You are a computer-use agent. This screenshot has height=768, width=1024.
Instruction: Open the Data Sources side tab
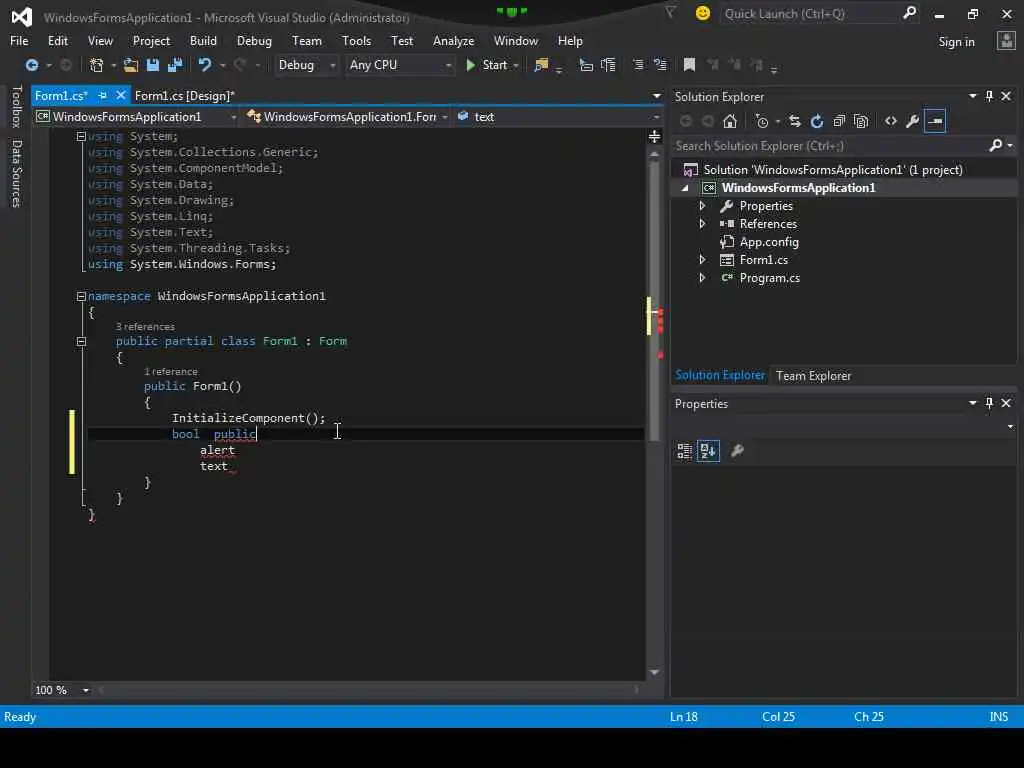click(x=16, y=174)
